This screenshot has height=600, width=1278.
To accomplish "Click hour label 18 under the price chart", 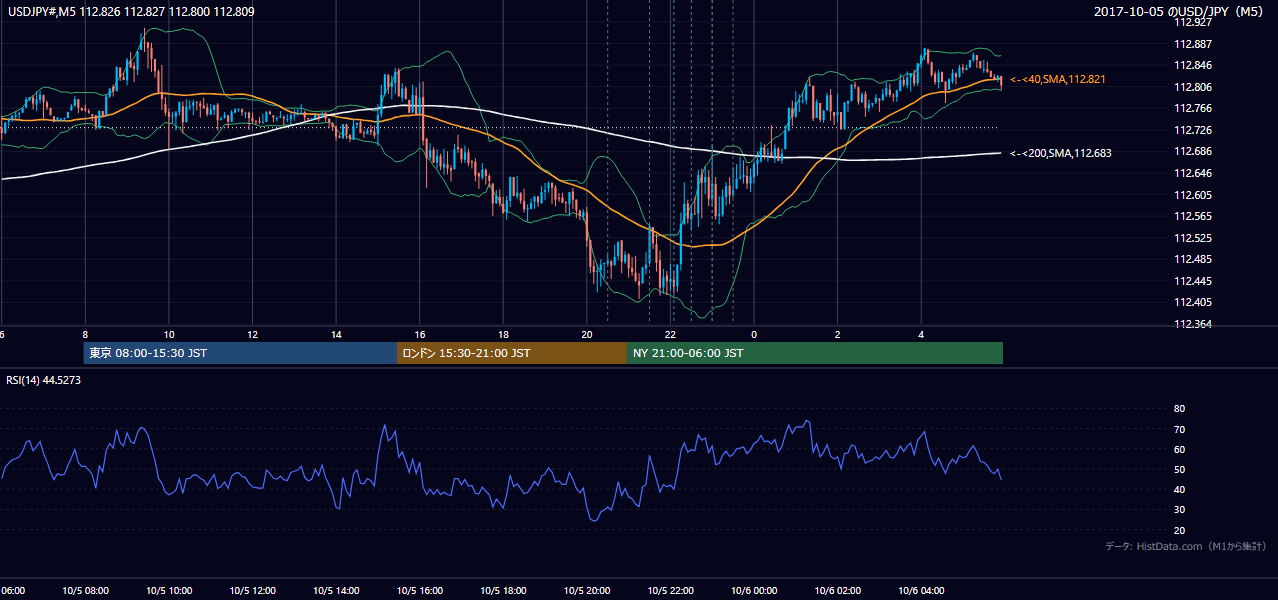I will 504,334.
